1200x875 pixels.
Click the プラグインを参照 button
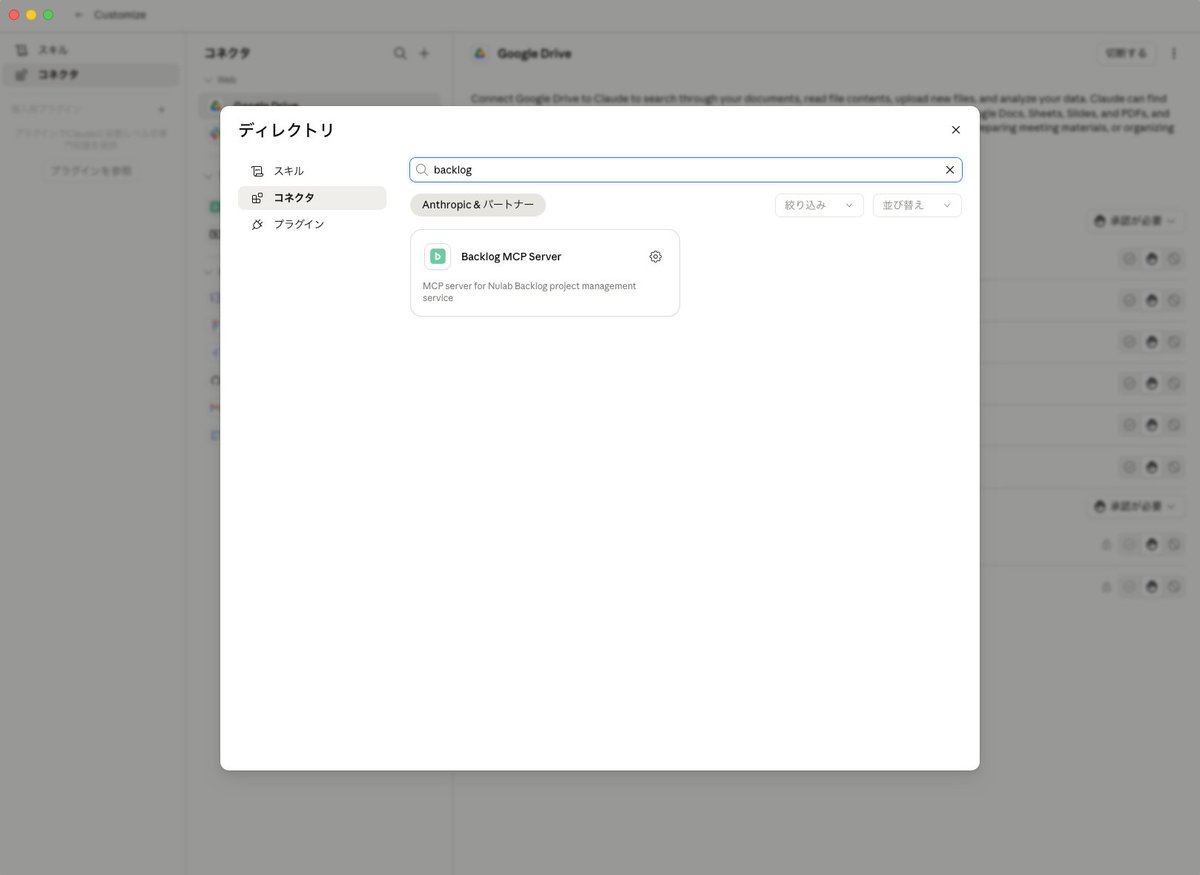coord(91,171)
